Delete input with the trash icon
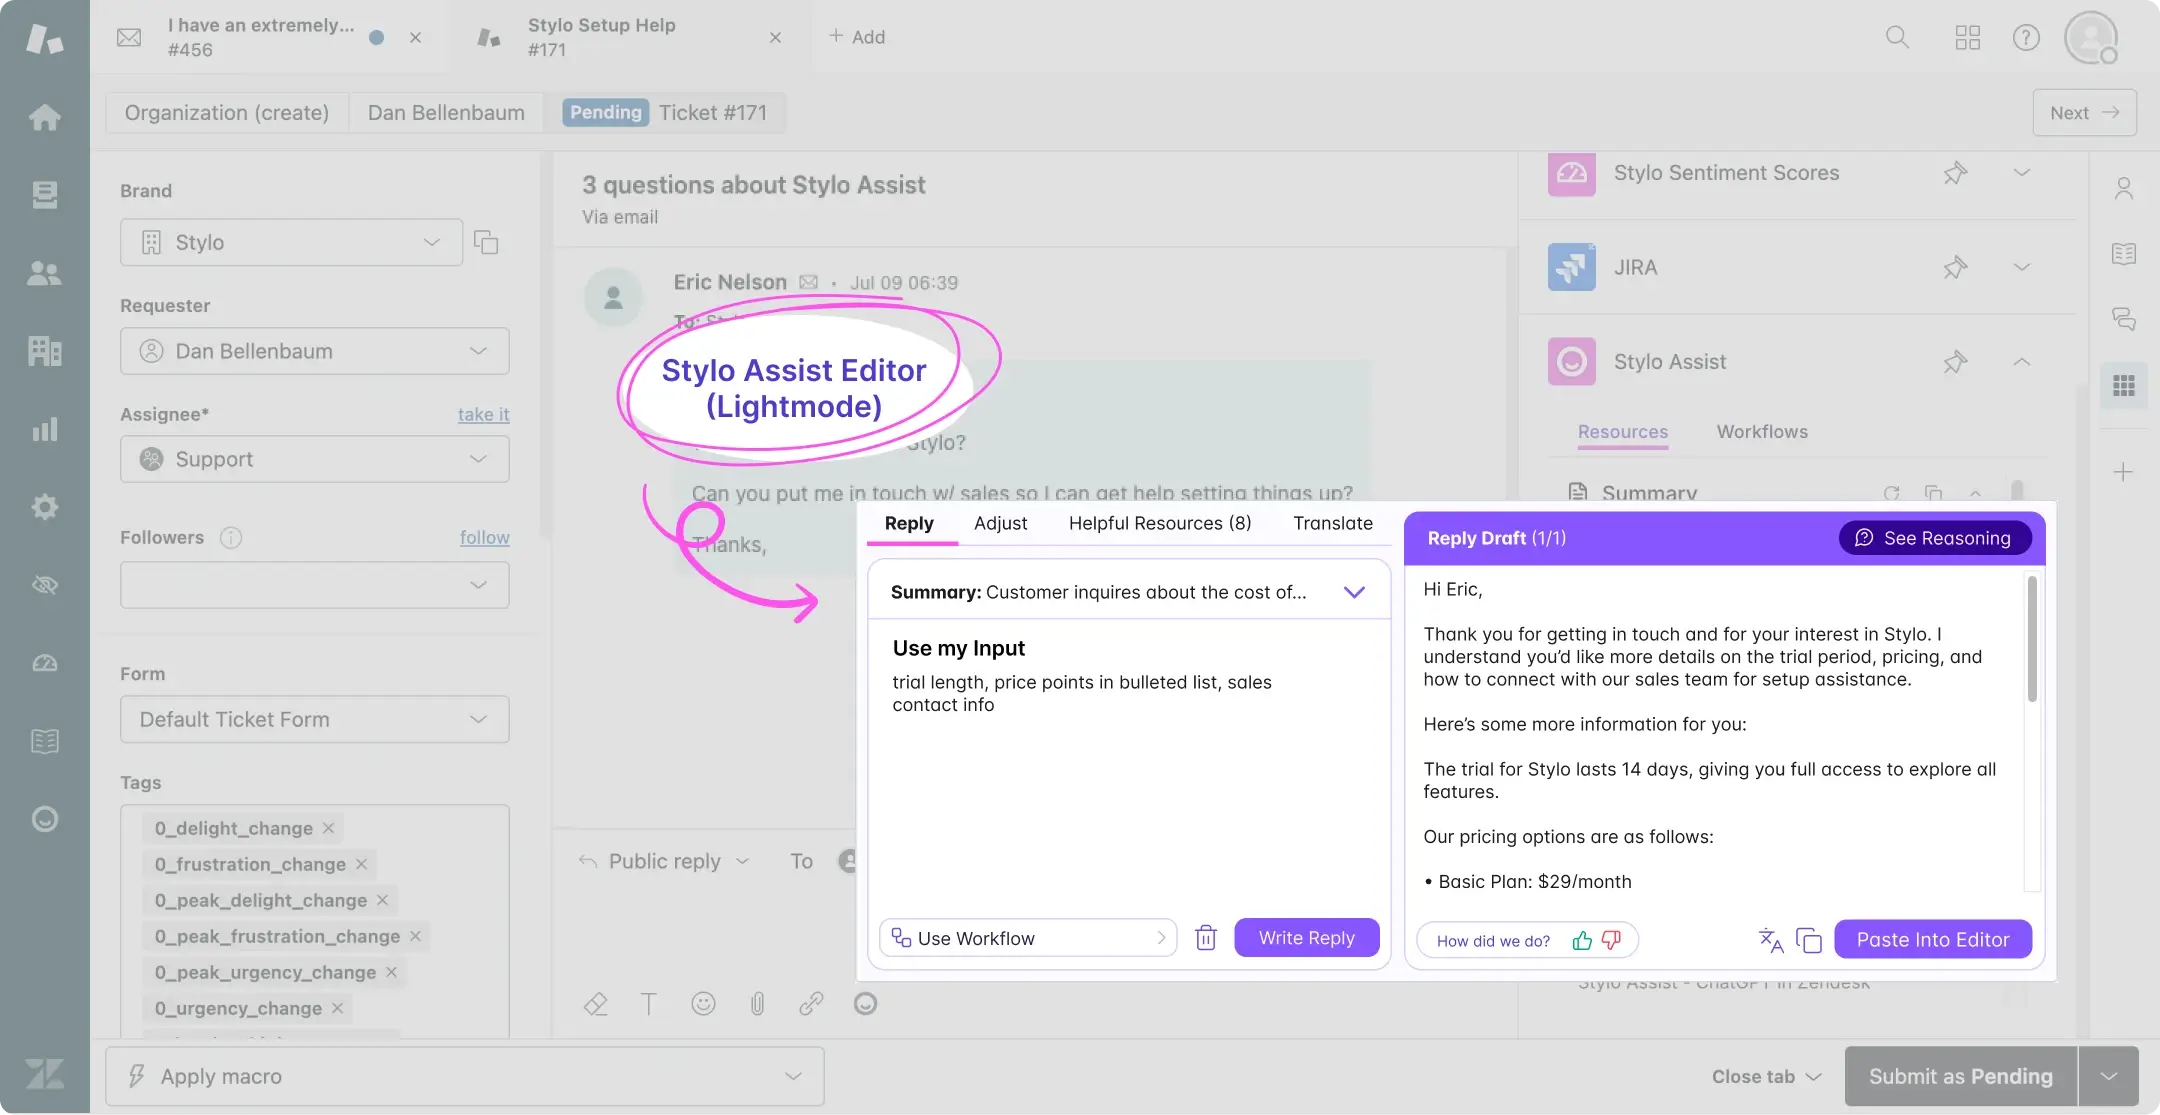Image resolution: width=2160 pixels, height=1115 pixels. tap(1206, 938)
